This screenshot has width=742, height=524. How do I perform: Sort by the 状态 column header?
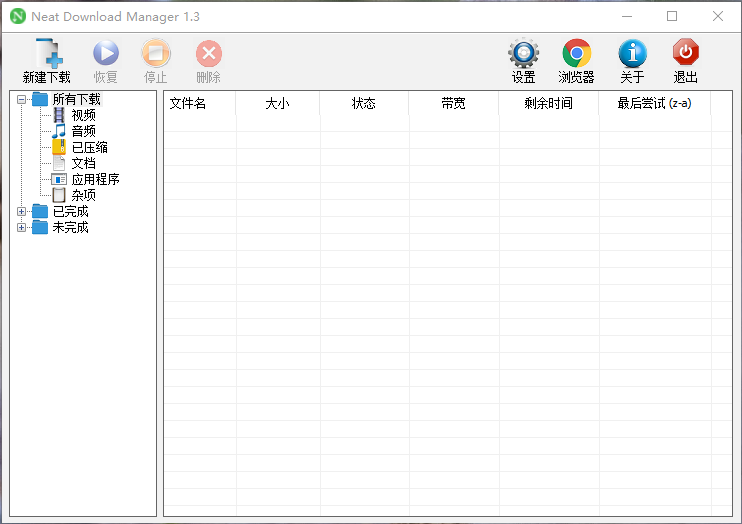pyautogui.click(x=364, y=103)
